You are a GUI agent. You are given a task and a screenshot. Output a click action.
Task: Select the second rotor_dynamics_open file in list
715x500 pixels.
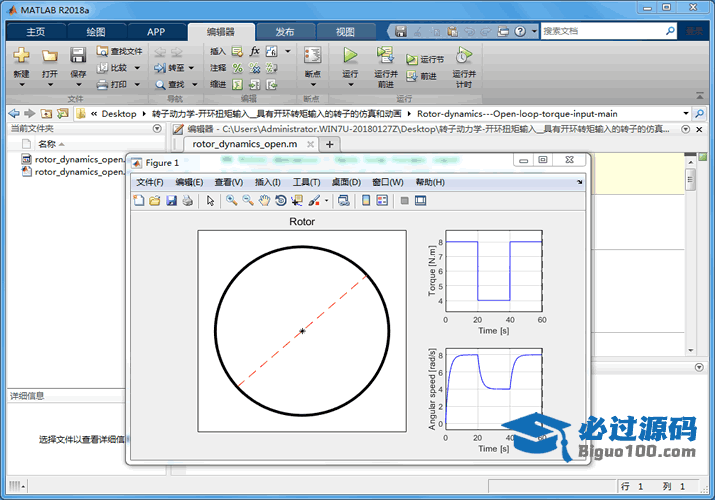click(73, 172)
